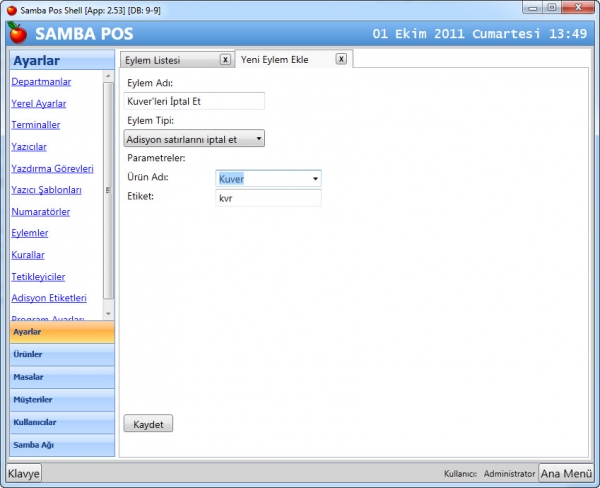The image size is (600, 488).
Task: Open the Tetikleyiciler link
Action: (x=38, y=276)
